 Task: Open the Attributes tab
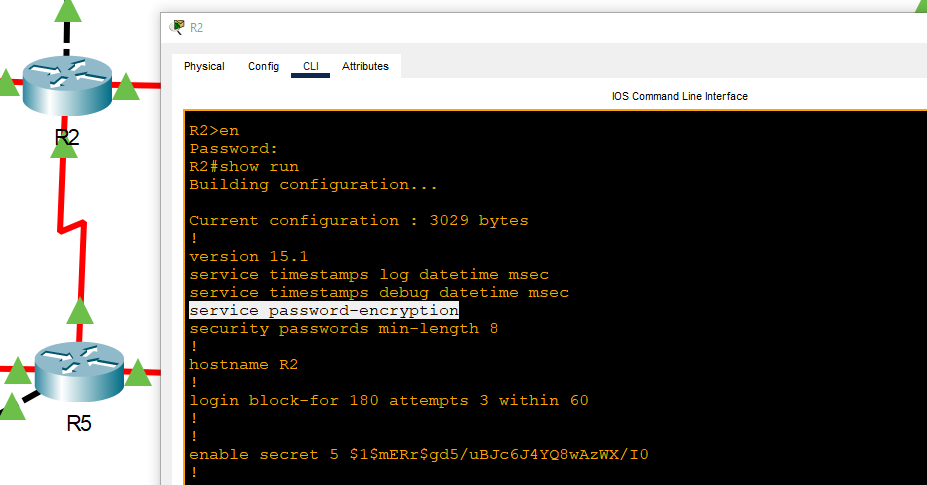pos(365,67)
